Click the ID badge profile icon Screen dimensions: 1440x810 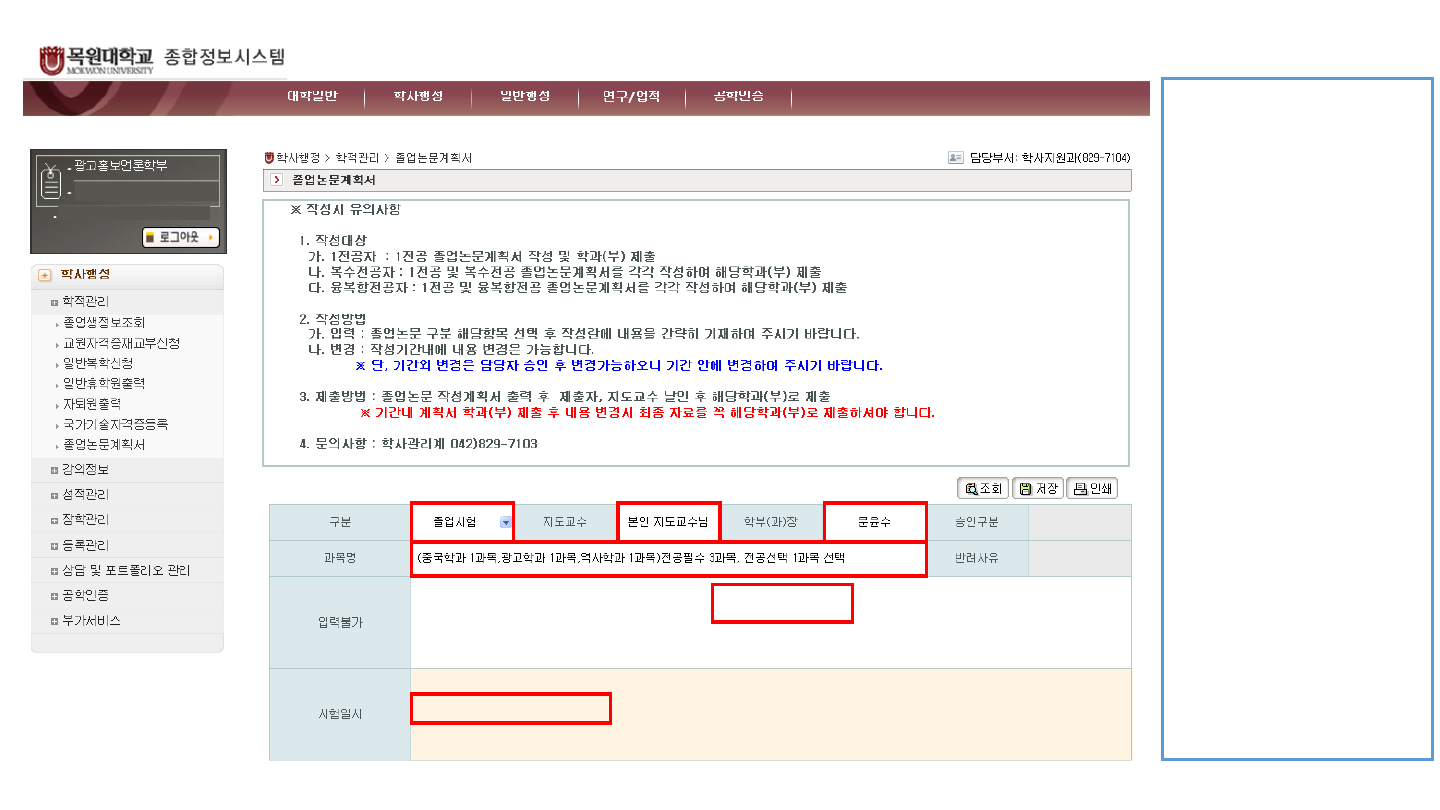click(x=51, y=183)
